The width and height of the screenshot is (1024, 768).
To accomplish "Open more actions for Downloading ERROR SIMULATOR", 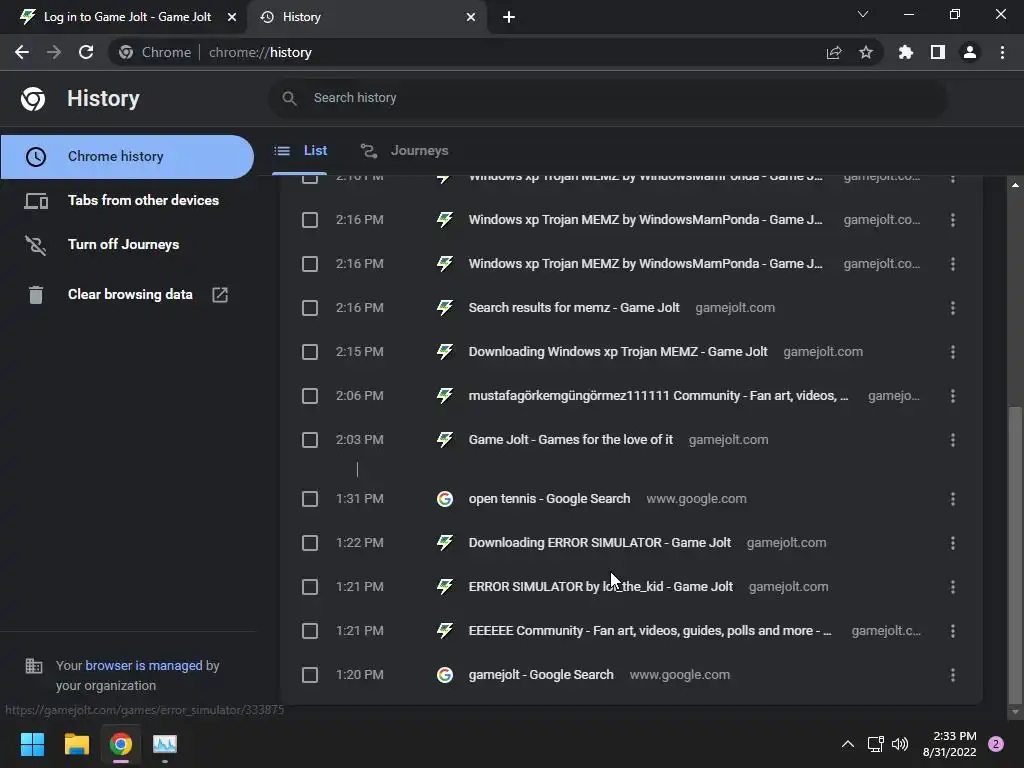I will pyautogui.click(x=953, y=543).
